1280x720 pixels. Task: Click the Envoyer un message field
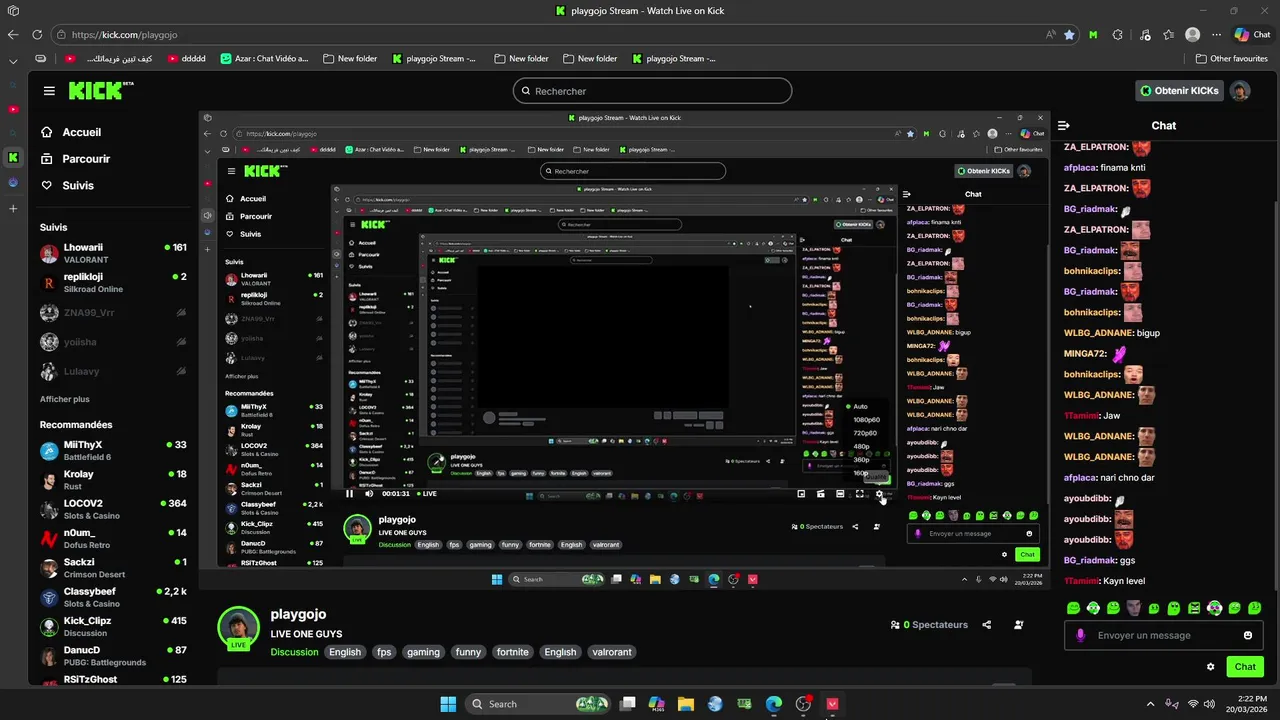click(x=1163, y=635)
